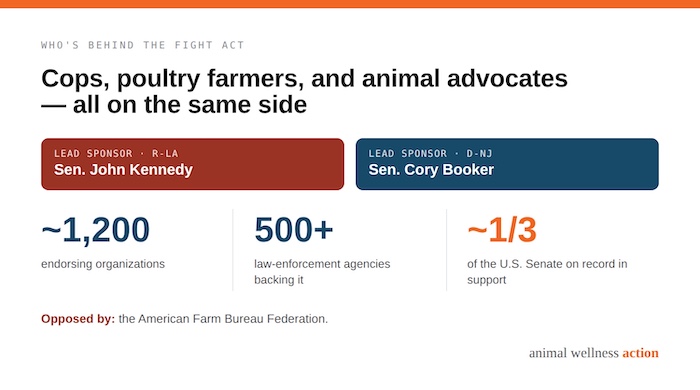This screenshot has height=390, width=700.
Task: Click the red 'Opposed by:' label
Action: [x=78, y=319]
